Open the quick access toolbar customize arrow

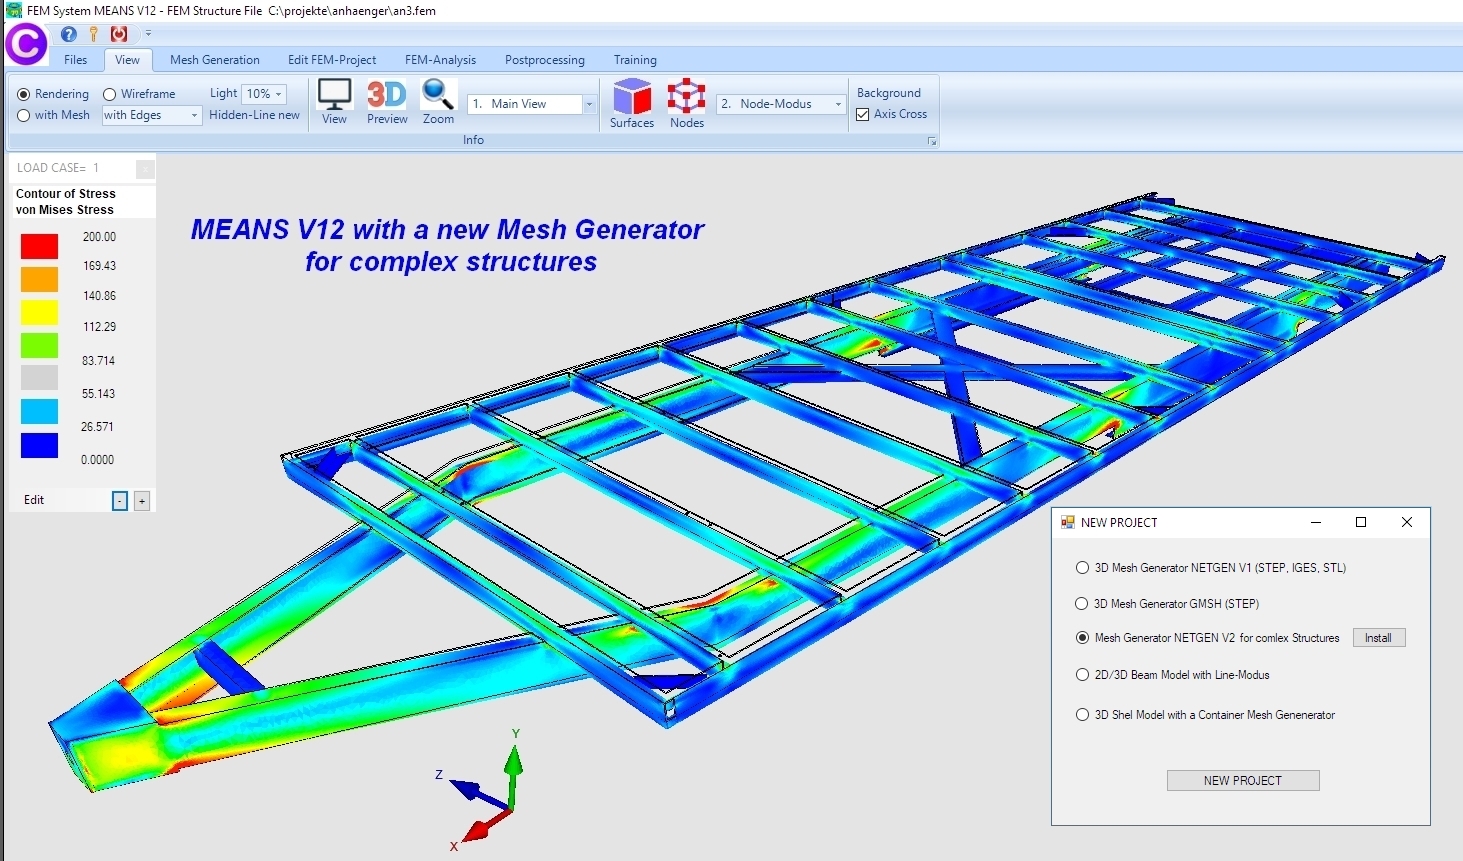point(148,34)
